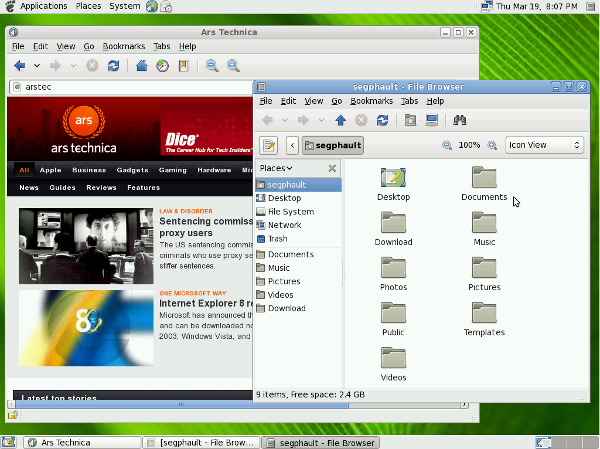Close the Places side pane
The height and width of the screenshot is (449, 600).
point(332,168)
